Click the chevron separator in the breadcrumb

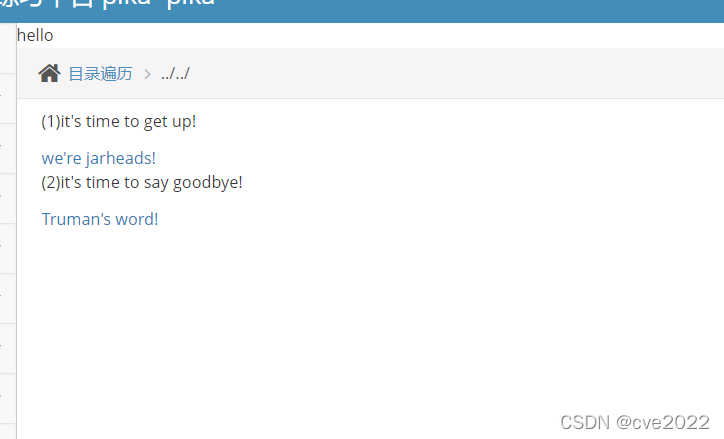click(147, 74)
